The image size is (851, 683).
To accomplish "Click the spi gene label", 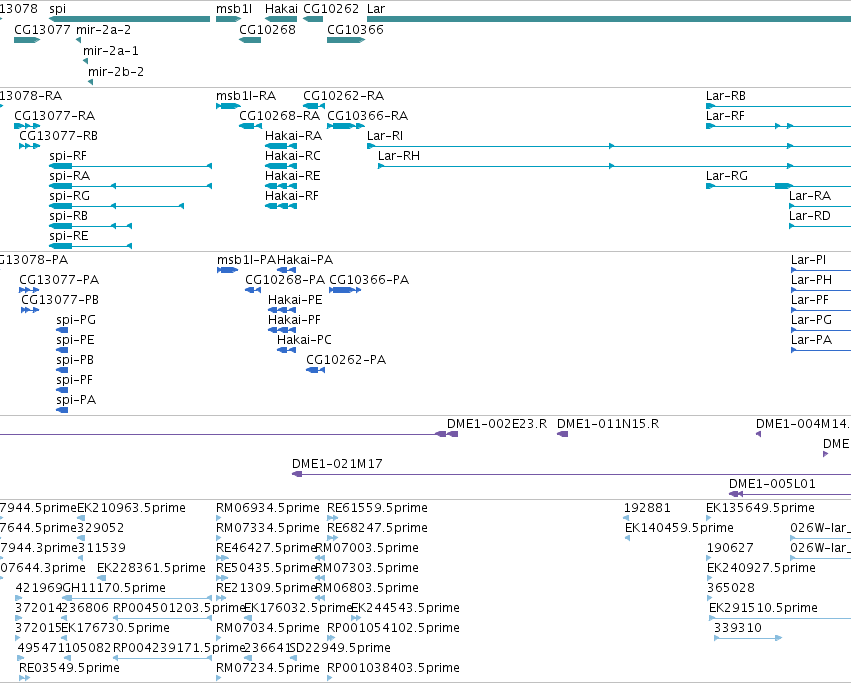I will click(x=57, y=9).
